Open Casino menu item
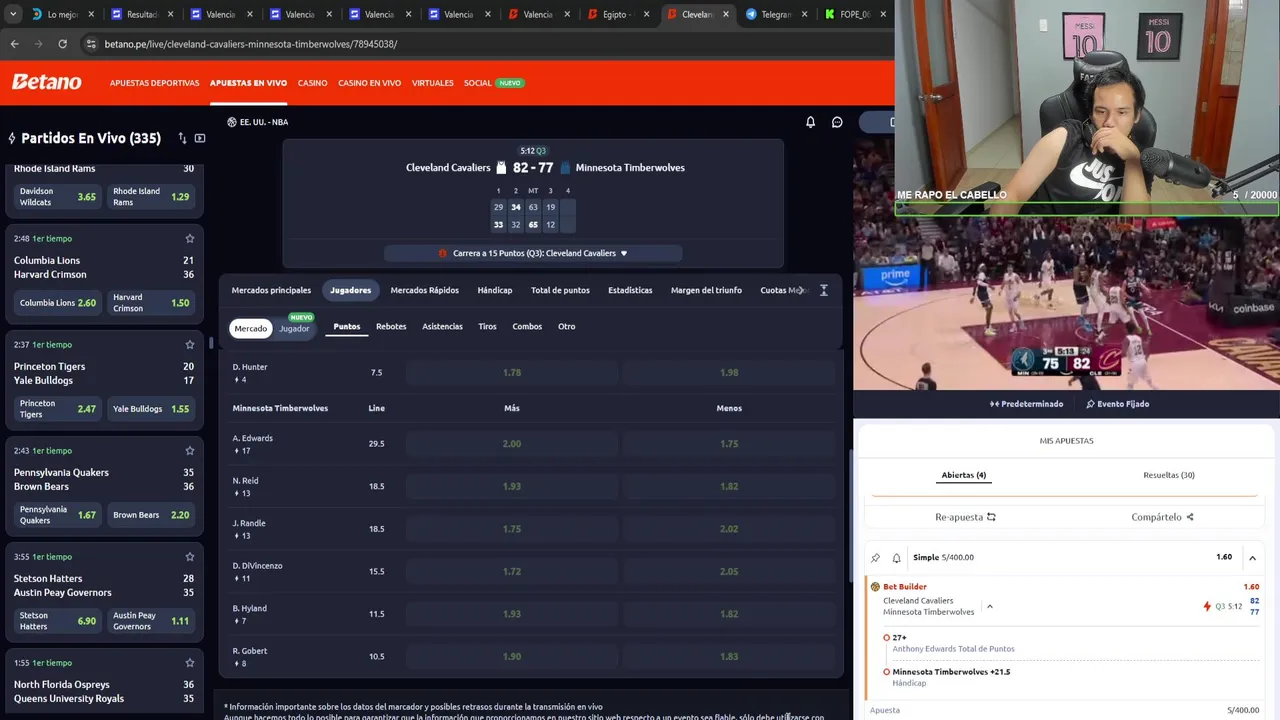 tap(312, 83)
